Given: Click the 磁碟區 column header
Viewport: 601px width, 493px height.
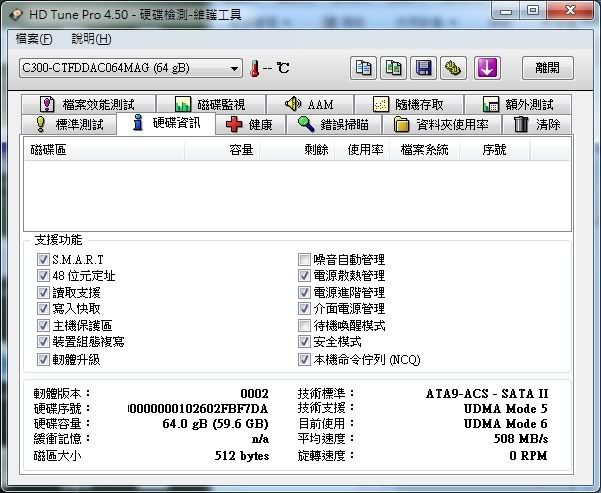Looking at the screenshot, I should click(104, 150).
